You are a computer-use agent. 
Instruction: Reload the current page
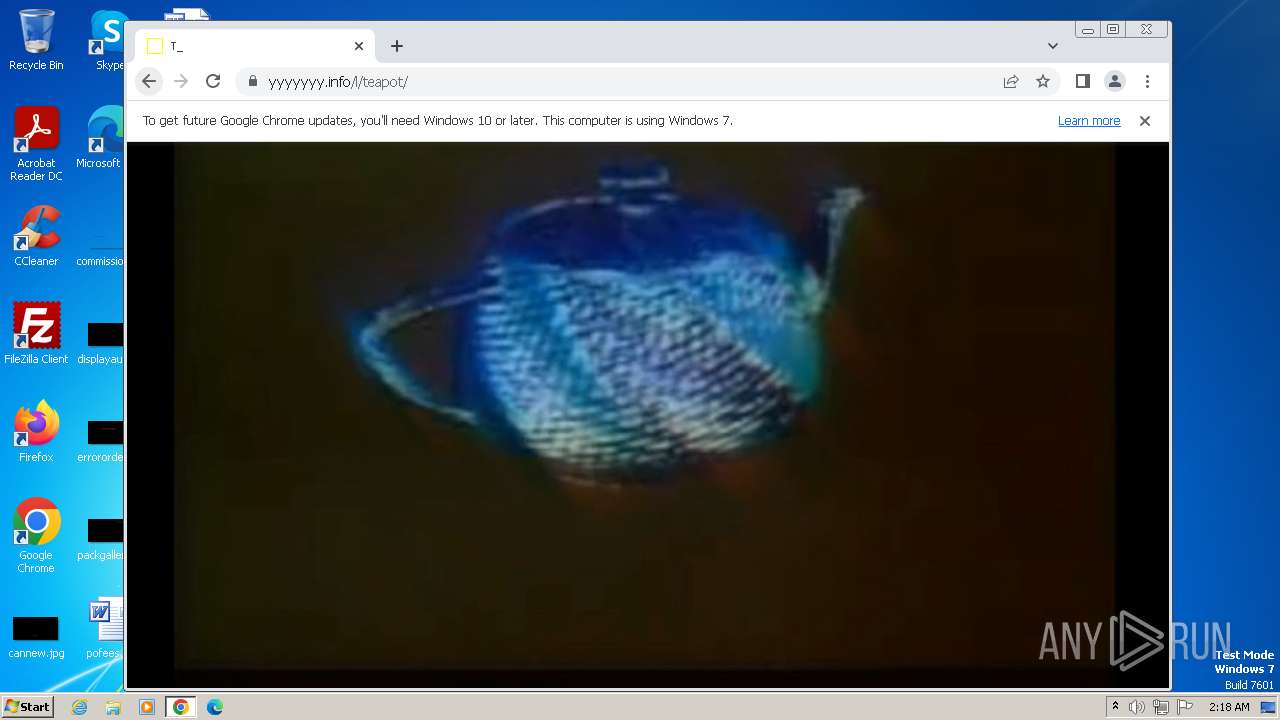213,81
